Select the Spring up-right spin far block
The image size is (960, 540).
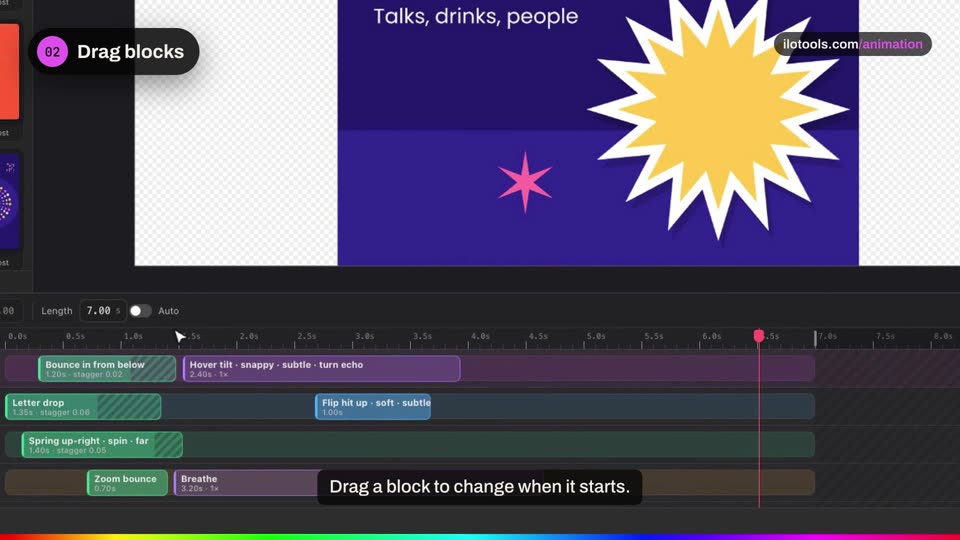coord(102,444)
